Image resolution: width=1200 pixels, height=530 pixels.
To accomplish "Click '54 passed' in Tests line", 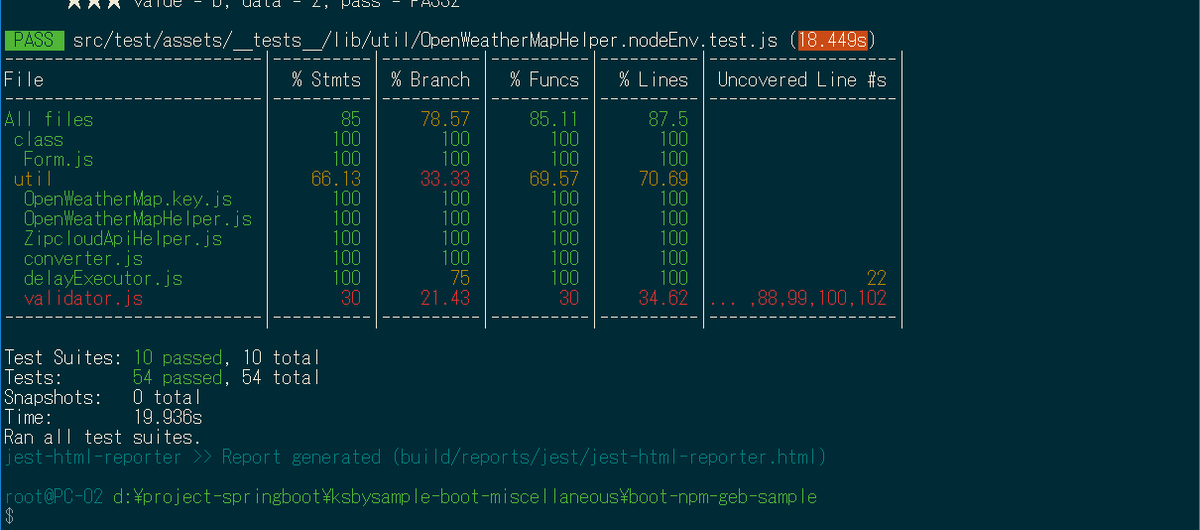I will (177, 378).
